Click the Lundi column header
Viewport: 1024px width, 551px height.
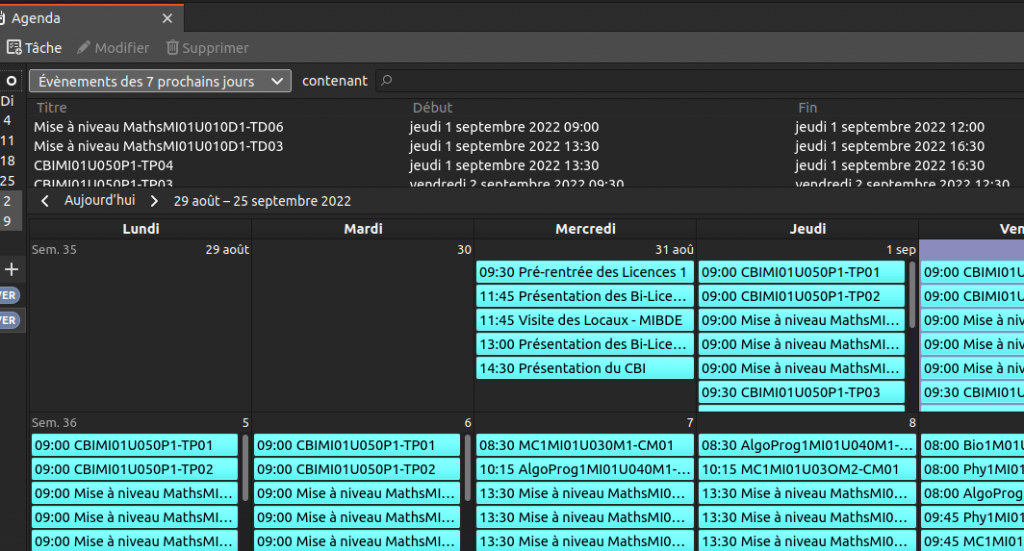[x=140, y=228]
